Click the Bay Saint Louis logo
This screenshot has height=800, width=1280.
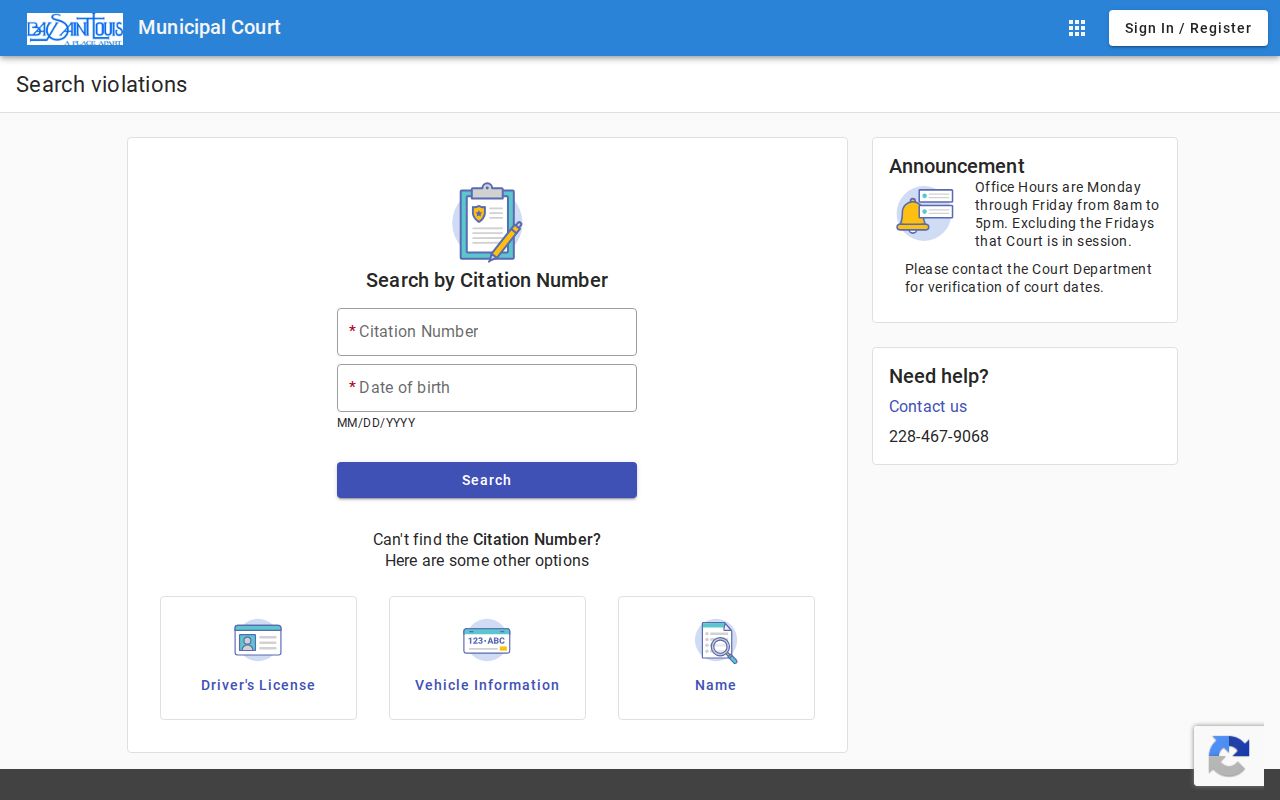pyautogui.click(x=75, y=29)
